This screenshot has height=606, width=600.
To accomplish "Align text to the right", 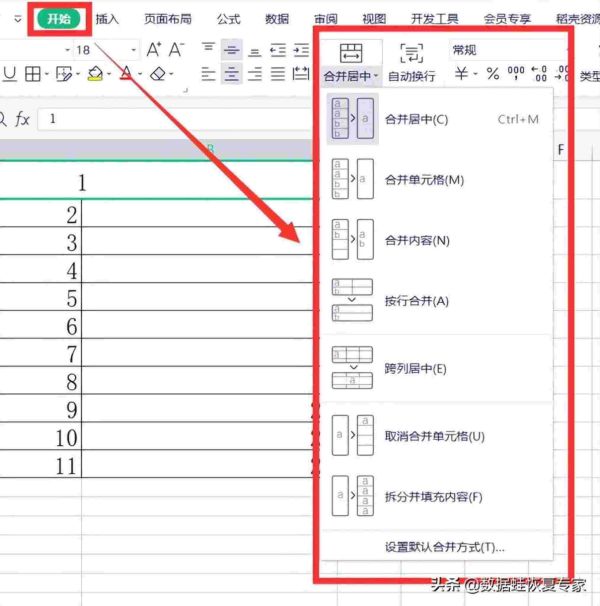I will [254, 73].
